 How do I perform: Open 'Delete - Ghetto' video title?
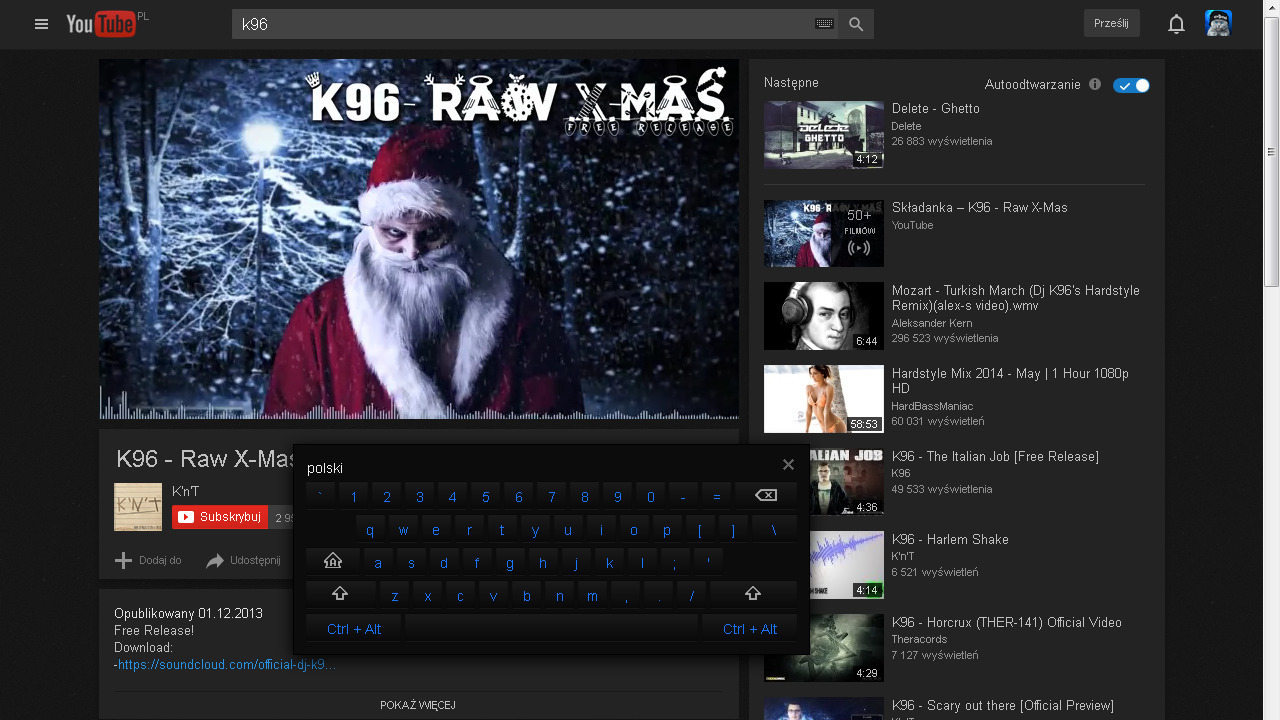click(x=936, y=108)
